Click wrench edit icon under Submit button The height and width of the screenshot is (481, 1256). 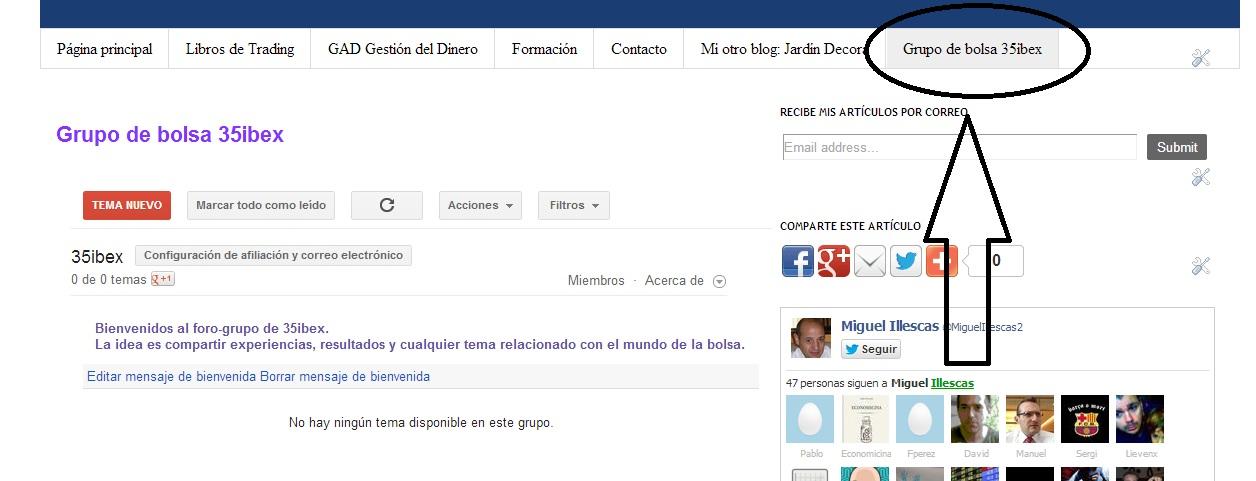coord(1201,177)
